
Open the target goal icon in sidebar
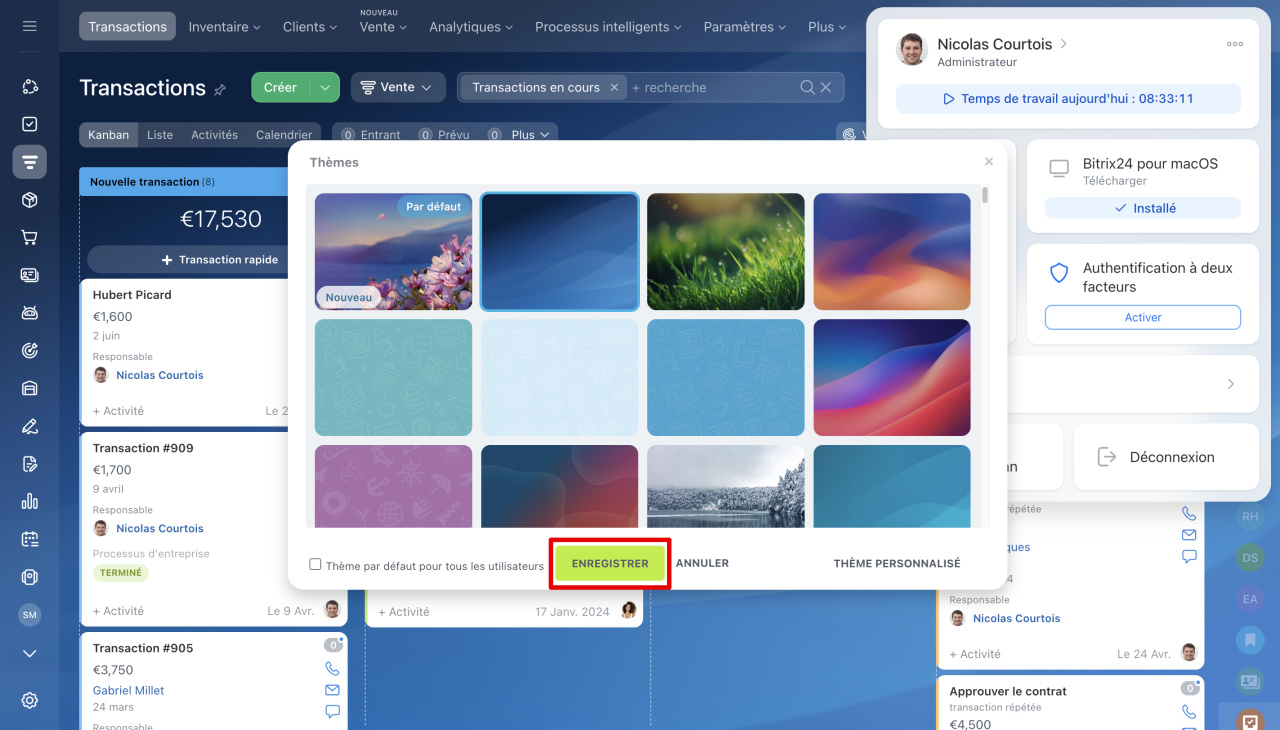[29, 350]
